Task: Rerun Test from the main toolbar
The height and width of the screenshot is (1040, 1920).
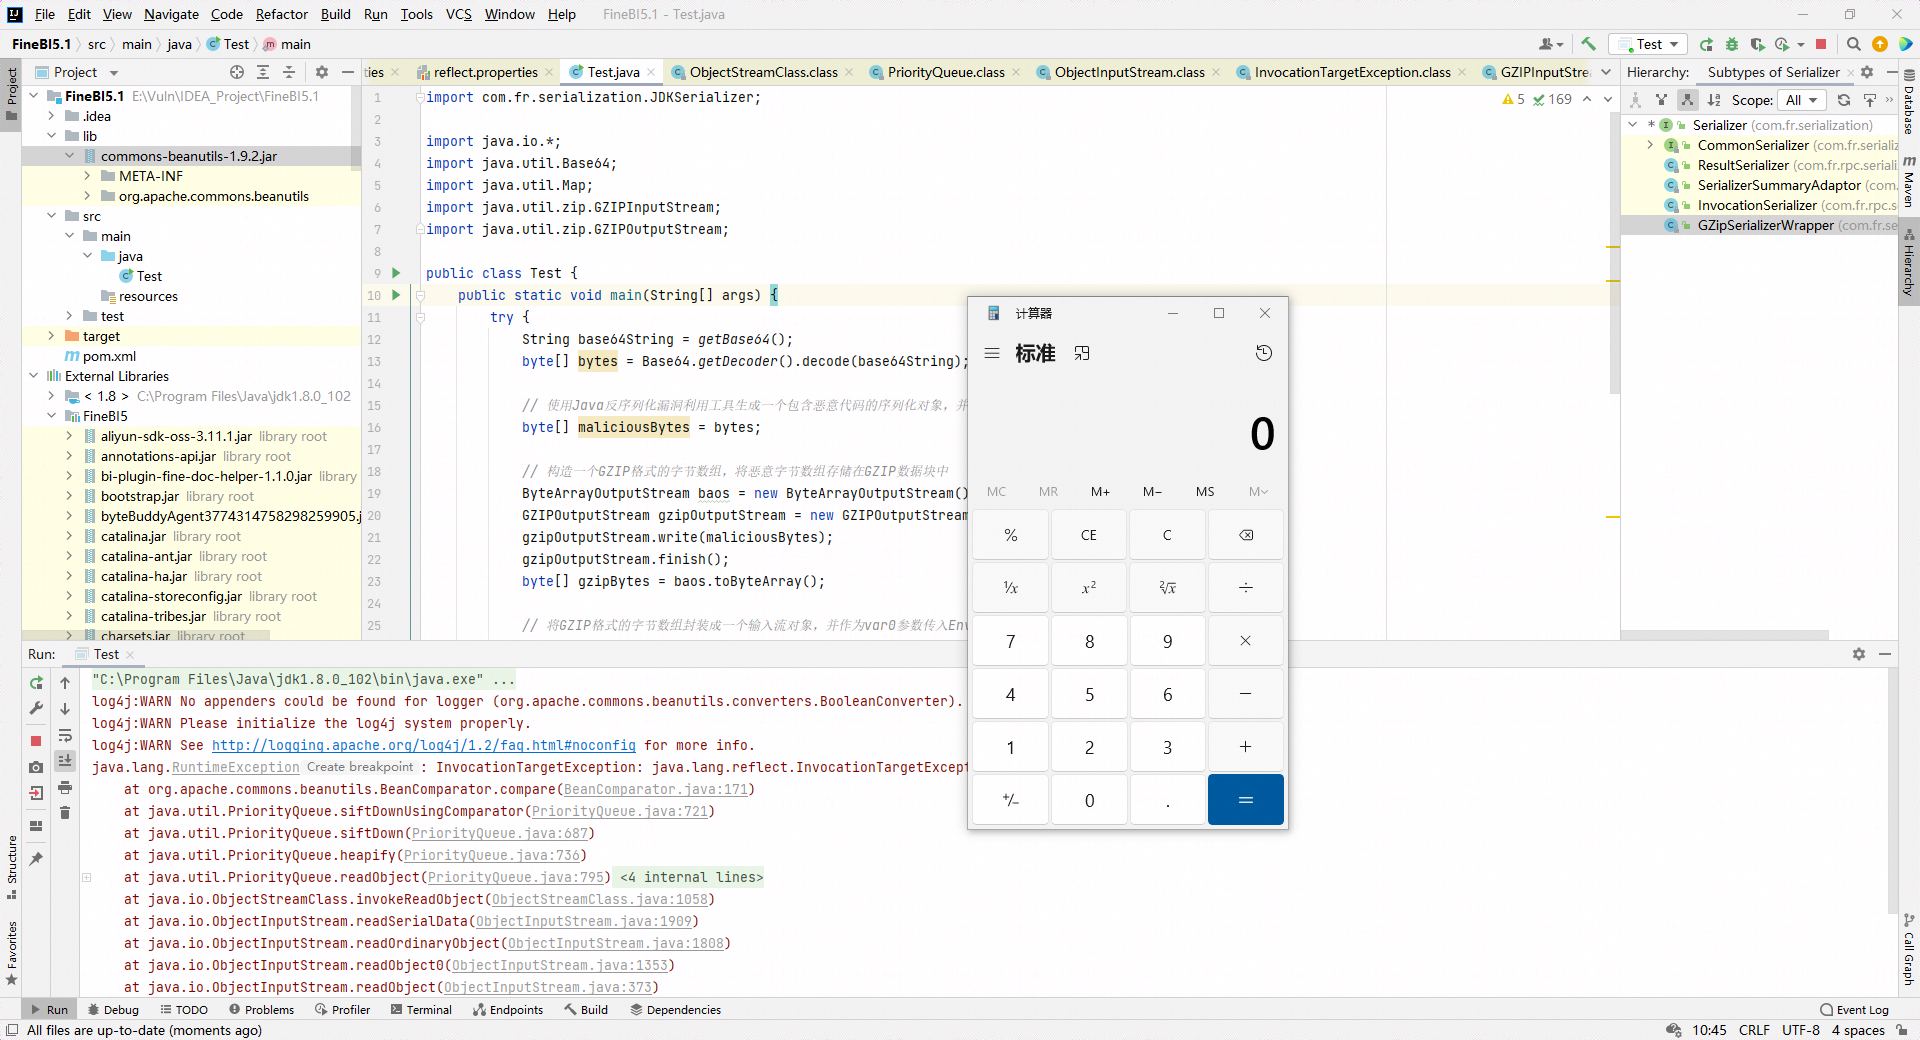Action: (1706, 44)
